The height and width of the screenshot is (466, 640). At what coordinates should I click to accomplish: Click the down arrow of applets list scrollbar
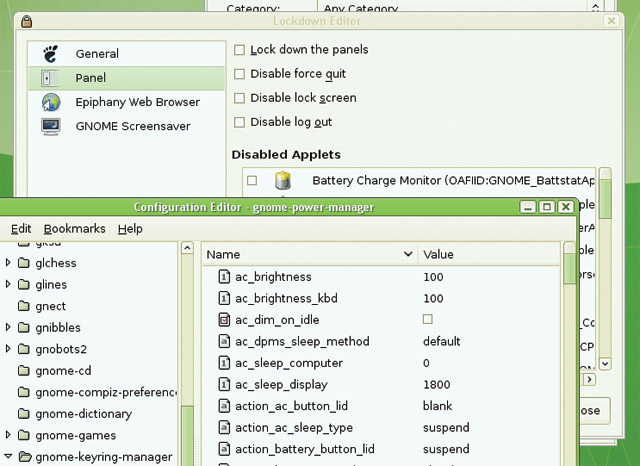click(605, 364)
